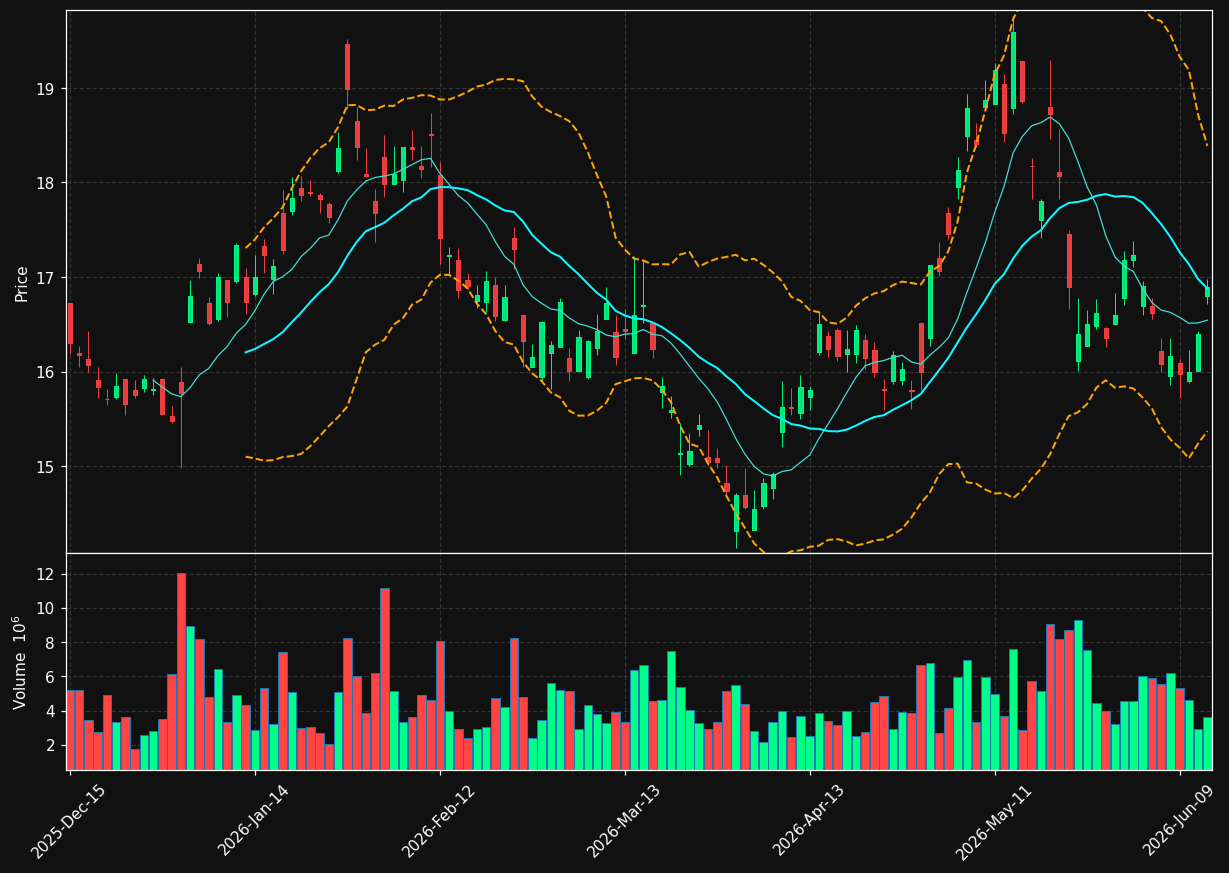Click the 2025-Dec-15 date label
The width and height of the screenshot is (1229, 873).
68,822
